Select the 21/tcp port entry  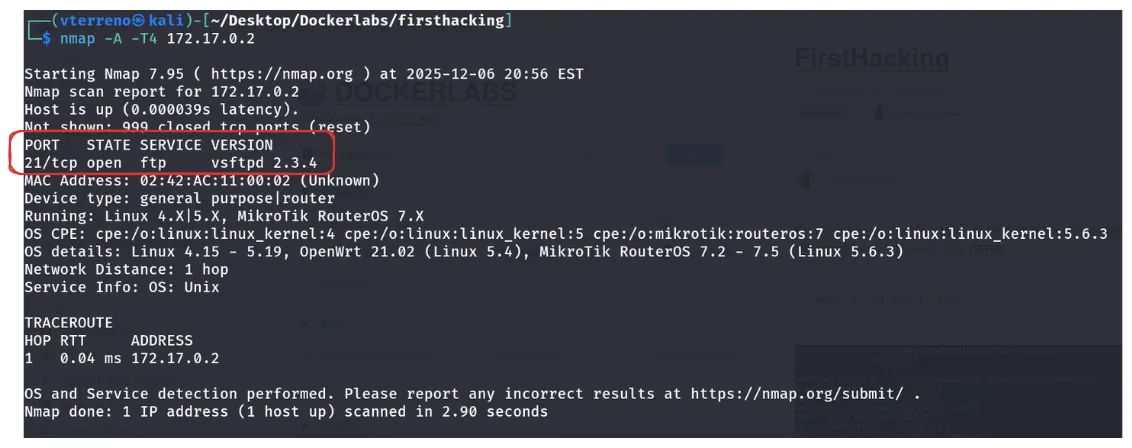point(51,163)
